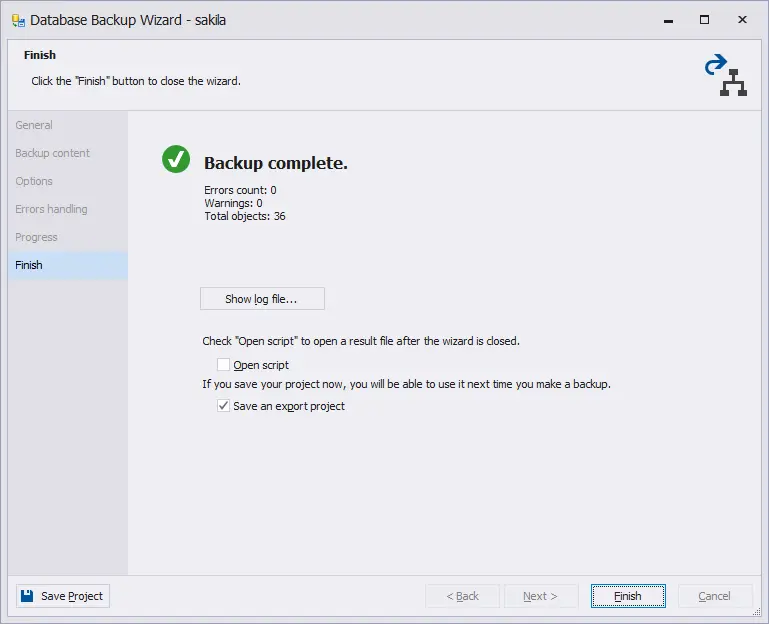The height and width of the screenshot is (624, 769).
Task: Click the window title 'Database Backup Wizard - sakila'
Action: pyautogui.click(x=128, y=20)
